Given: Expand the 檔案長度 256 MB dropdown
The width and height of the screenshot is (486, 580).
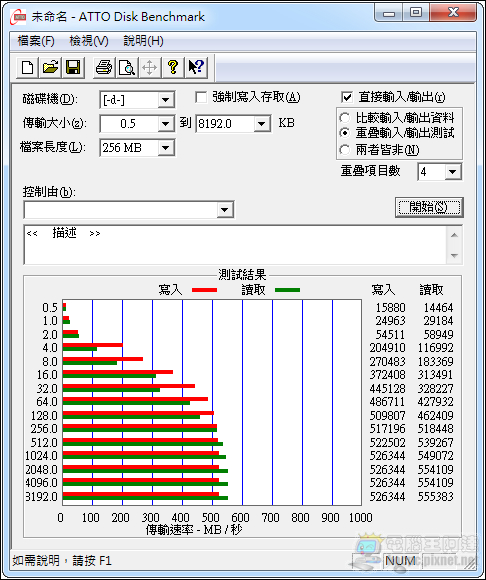Looking at the screenshot, I should click(x=166, y=148).
